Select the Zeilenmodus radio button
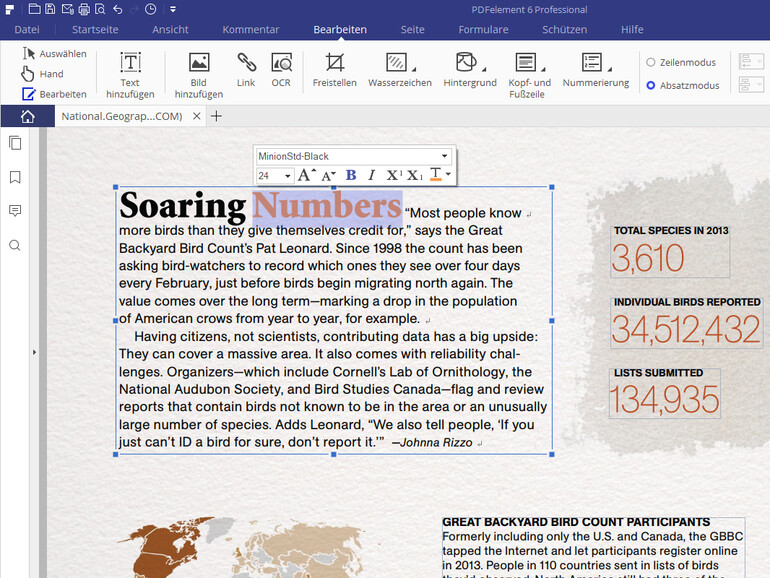The height and width of the screenshot is (578, 770). (651, 62)
